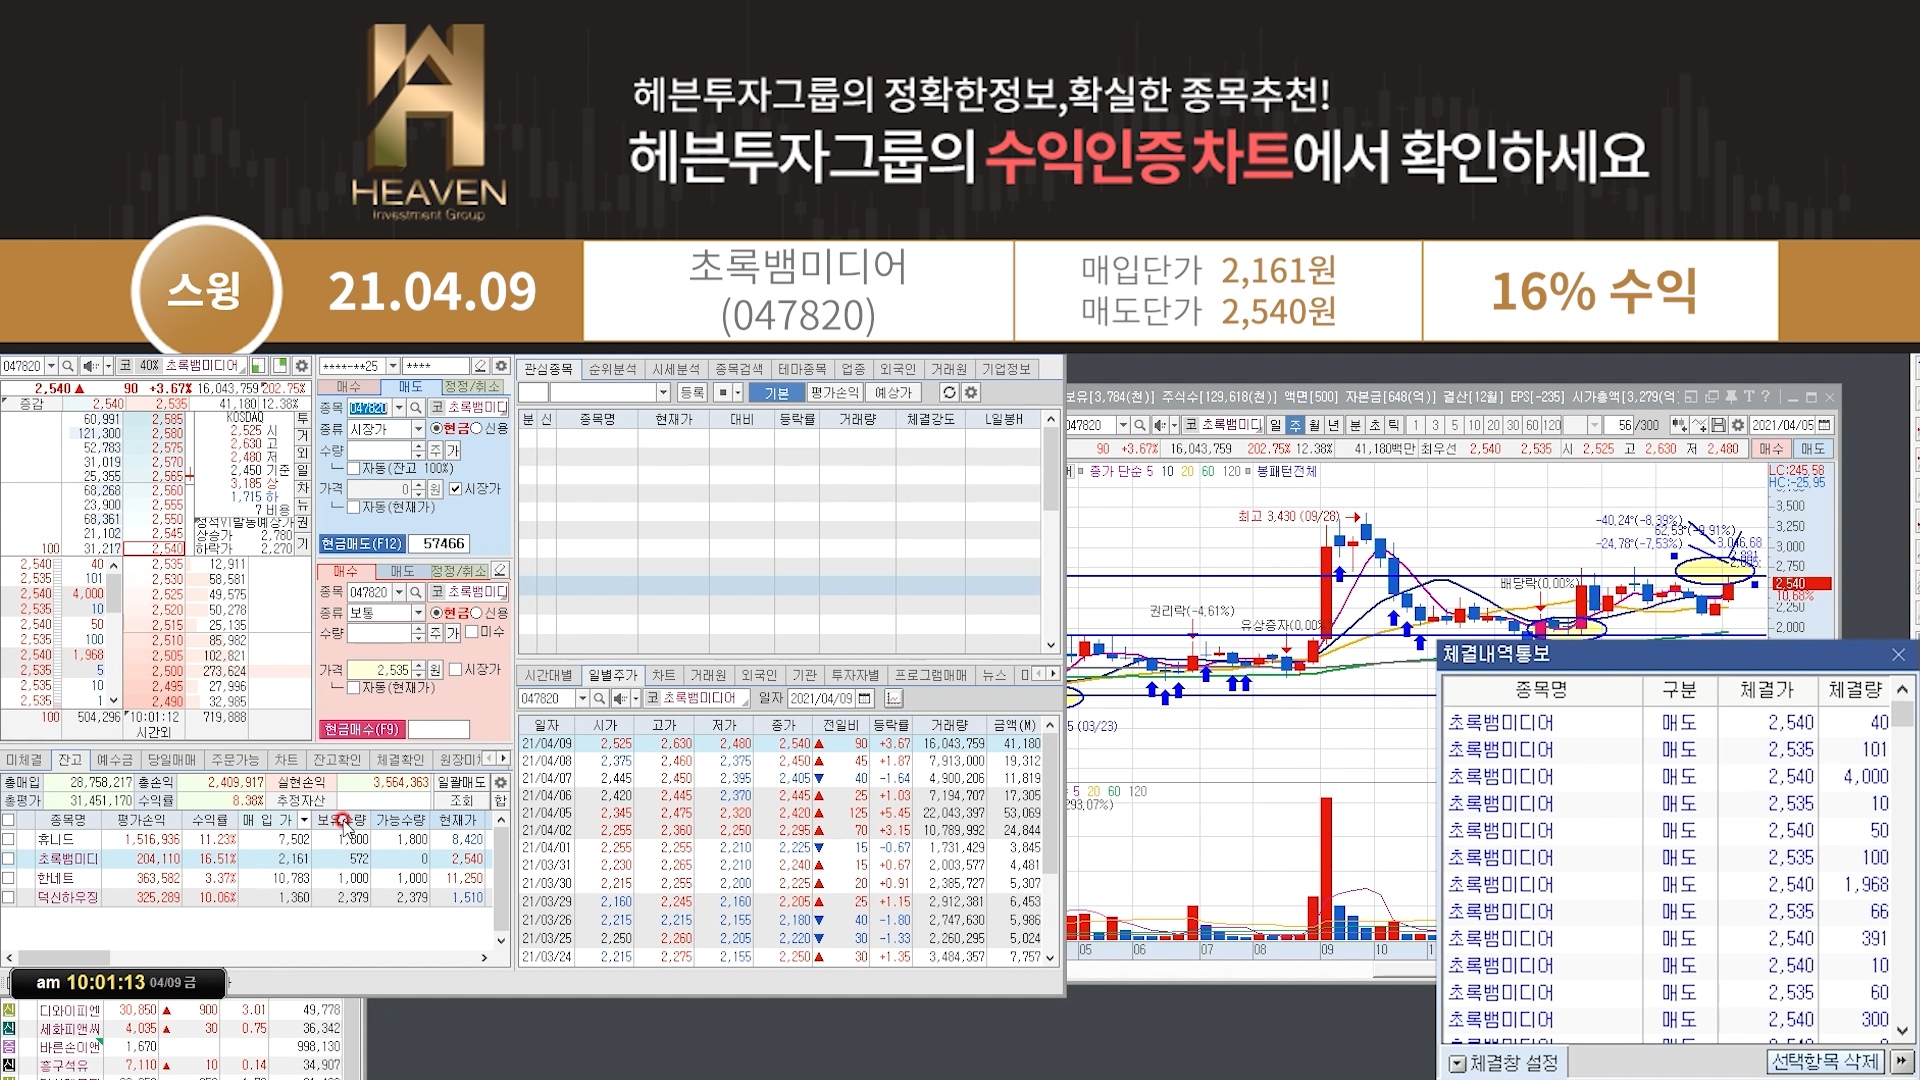Click search icon in sell order 종목 row

(416, 408)
